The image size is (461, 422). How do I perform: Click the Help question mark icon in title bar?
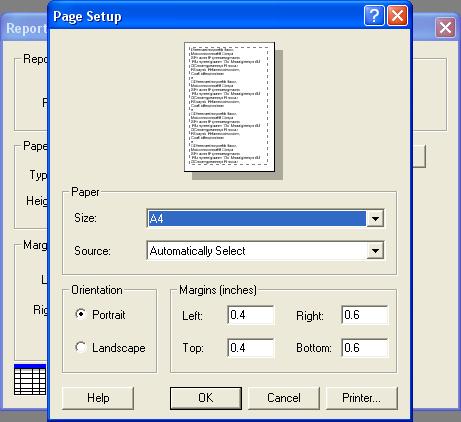tap(374, 16)
